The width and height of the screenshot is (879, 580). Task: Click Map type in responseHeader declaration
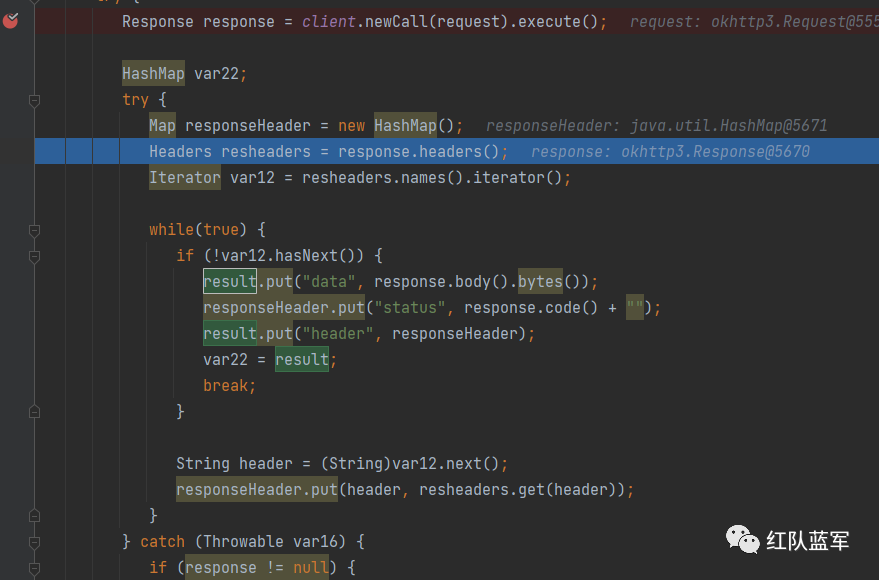[162, 126]
